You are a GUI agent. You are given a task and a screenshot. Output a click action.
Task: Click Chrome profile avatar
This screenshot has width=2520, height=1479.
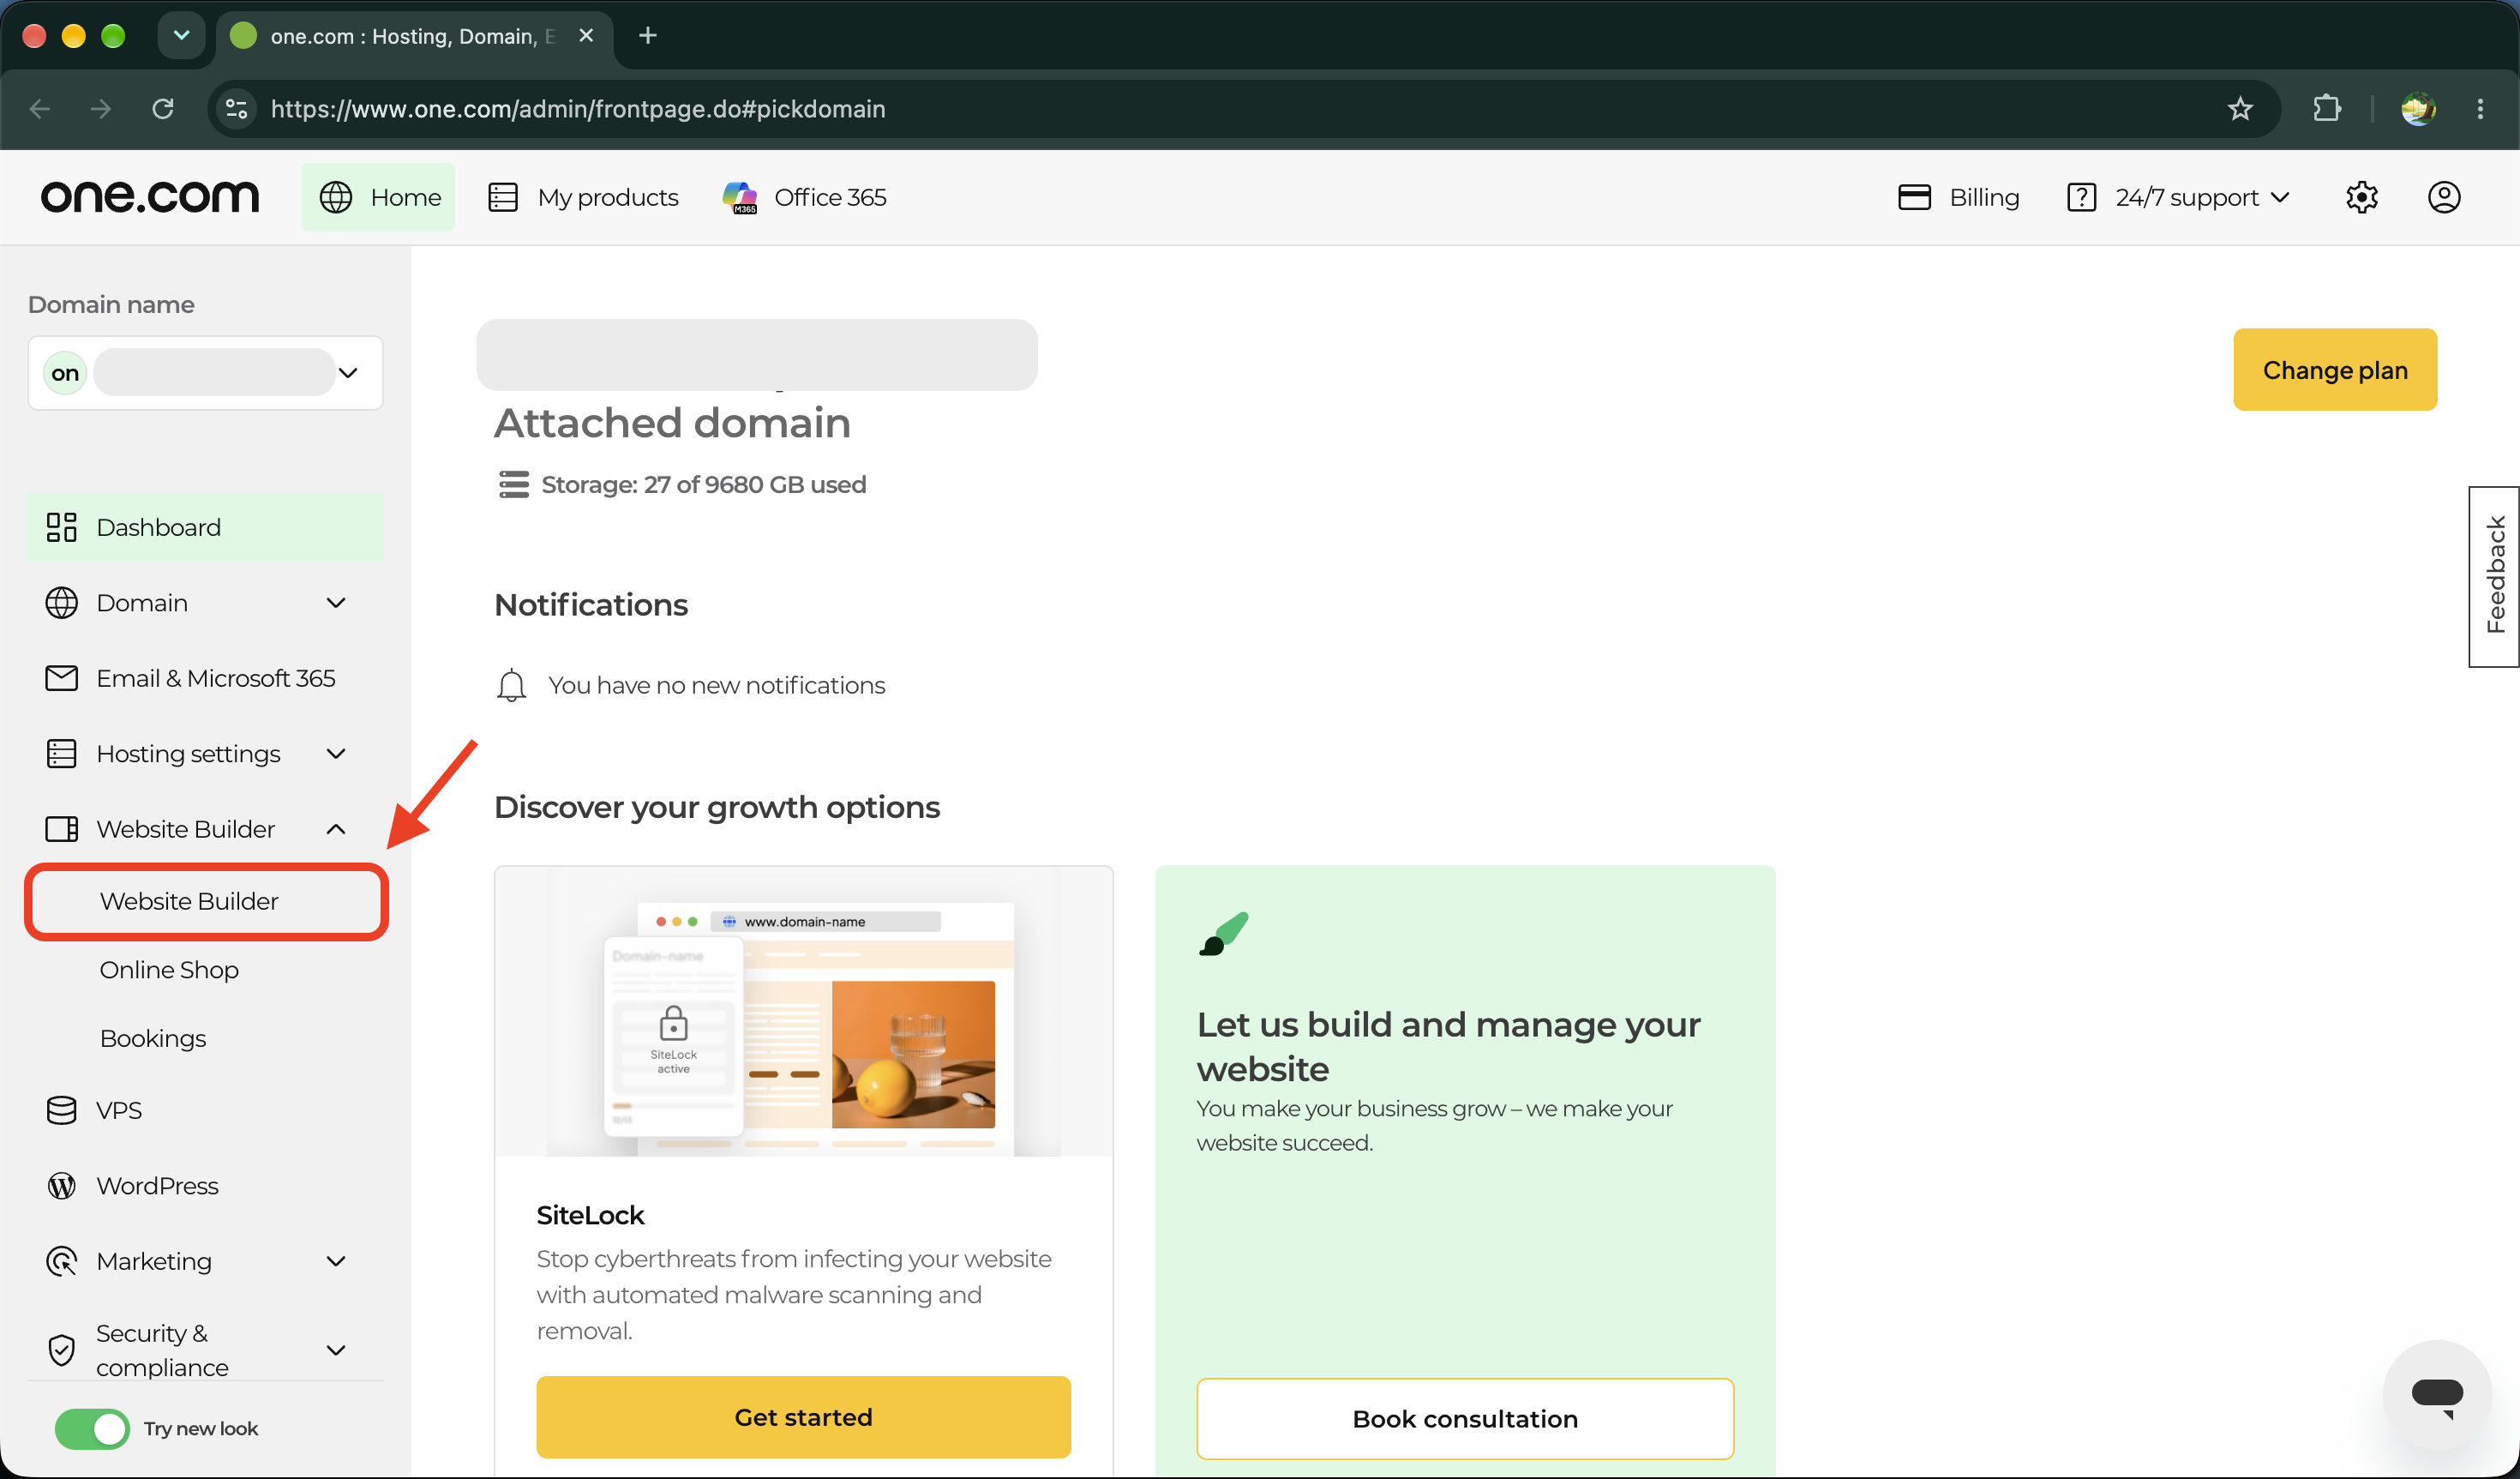[2418, 108]
